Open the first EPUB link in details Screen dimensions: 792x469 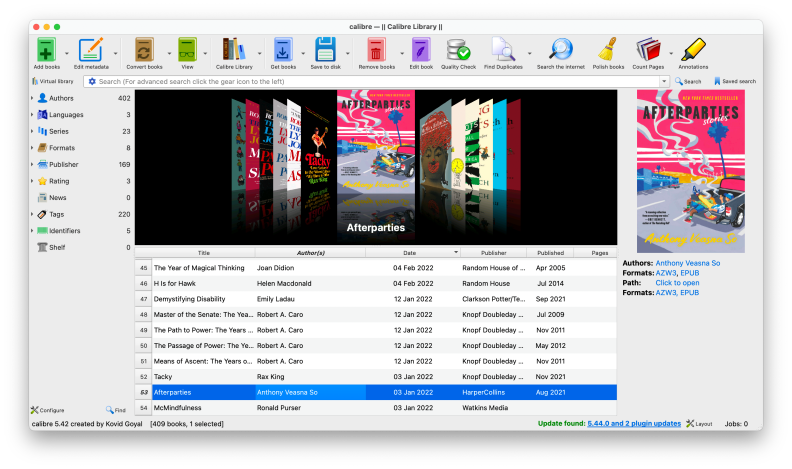point(689,273)
